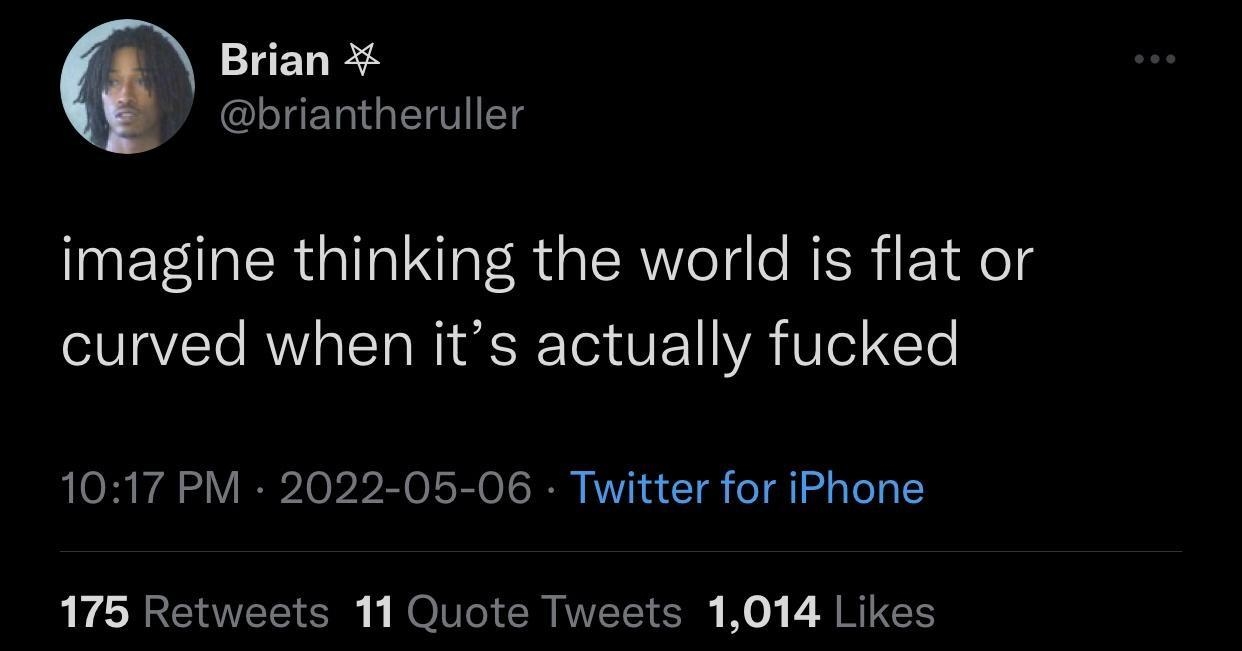
Task: Open Brian's profile picture
Action: pyautogui.click(x=127, y=87)
